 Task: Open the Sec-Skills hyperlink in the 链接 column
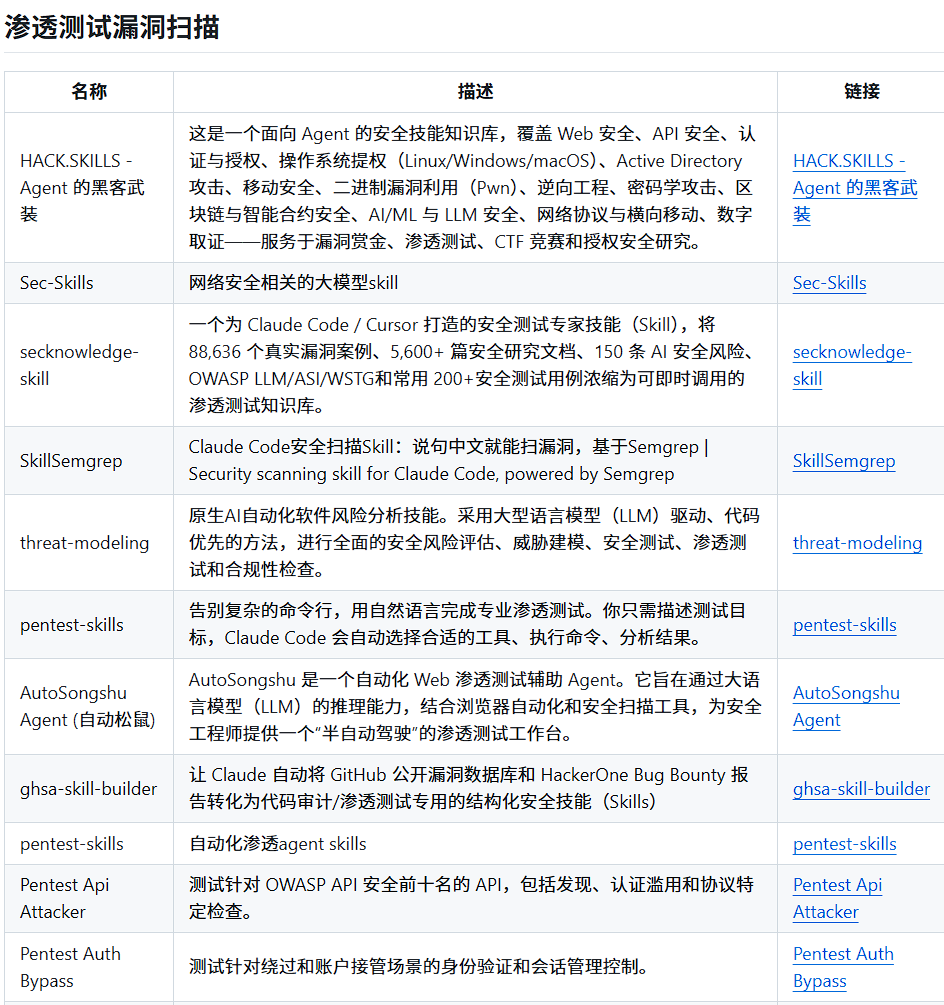pos(829,283)
